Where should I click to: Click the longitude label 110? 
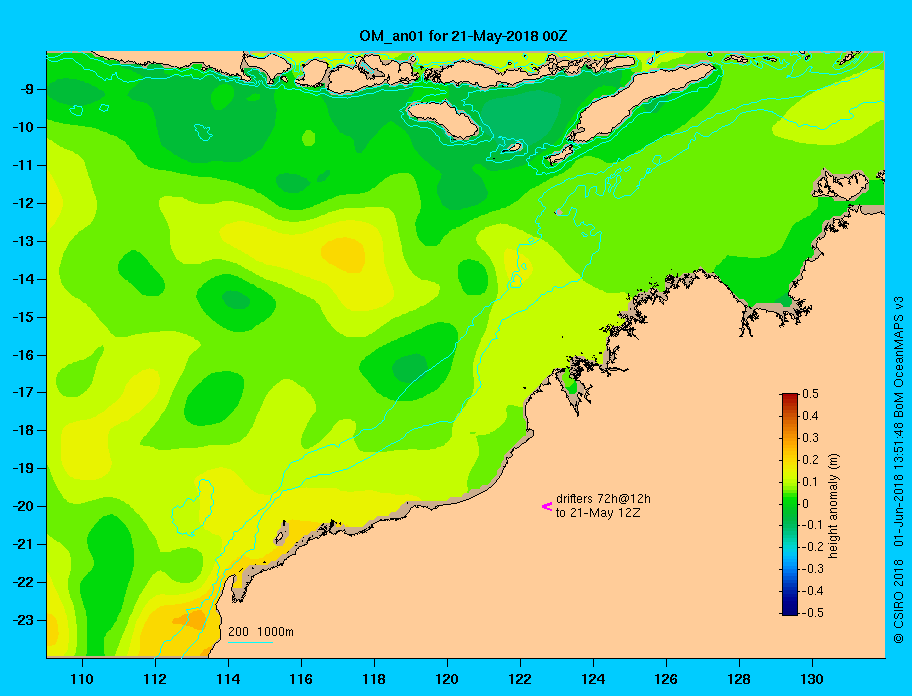(x=82, y=679)
